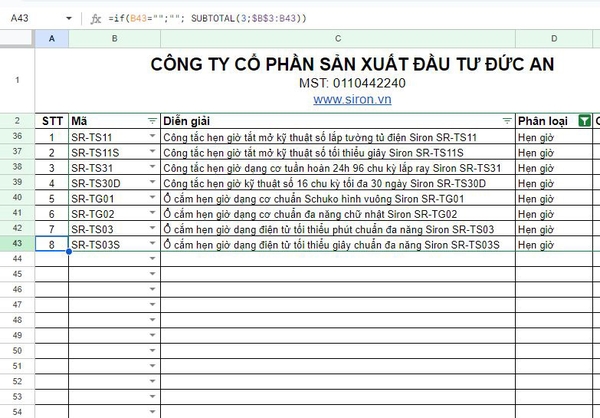Viewport: 600px width, 418px height.
Task: Select column B header
Action: (x=114, y=39)
